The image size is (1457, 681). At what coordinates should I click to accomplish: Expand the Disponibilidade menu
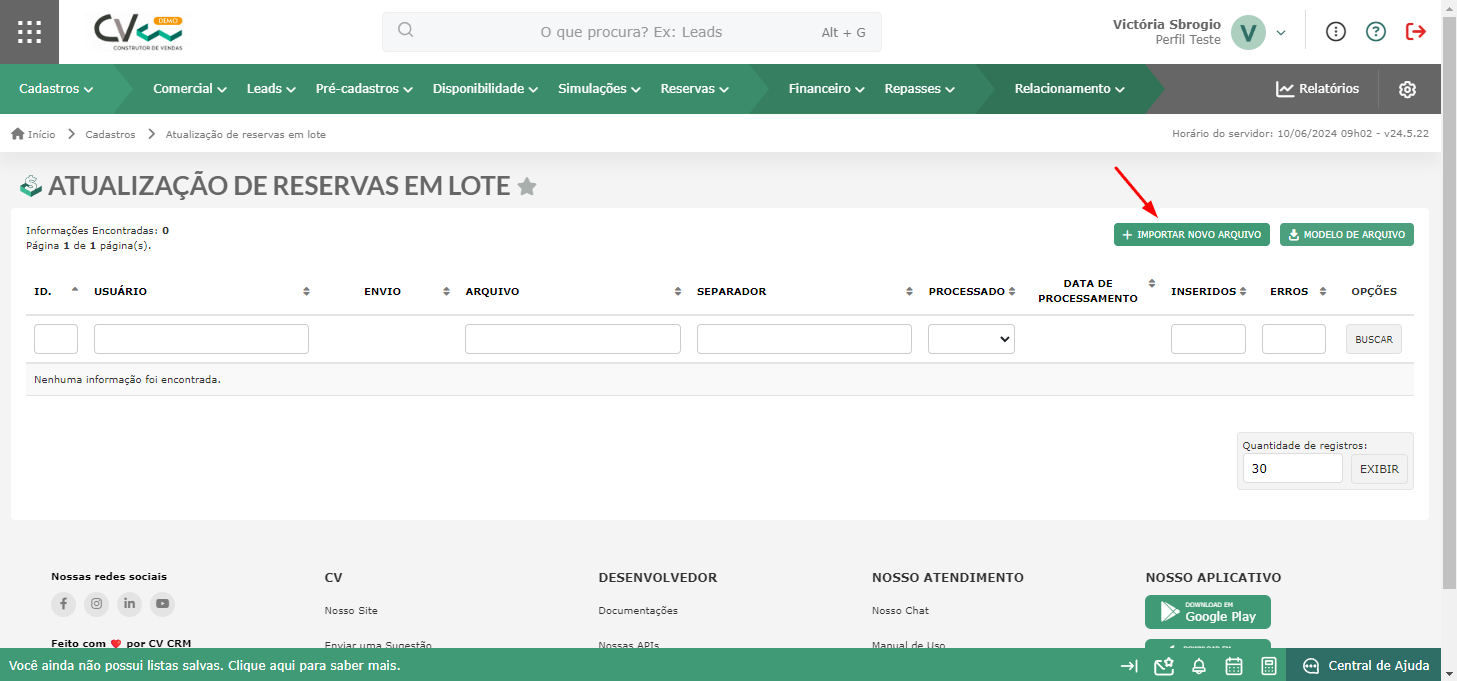coord(485,89)
